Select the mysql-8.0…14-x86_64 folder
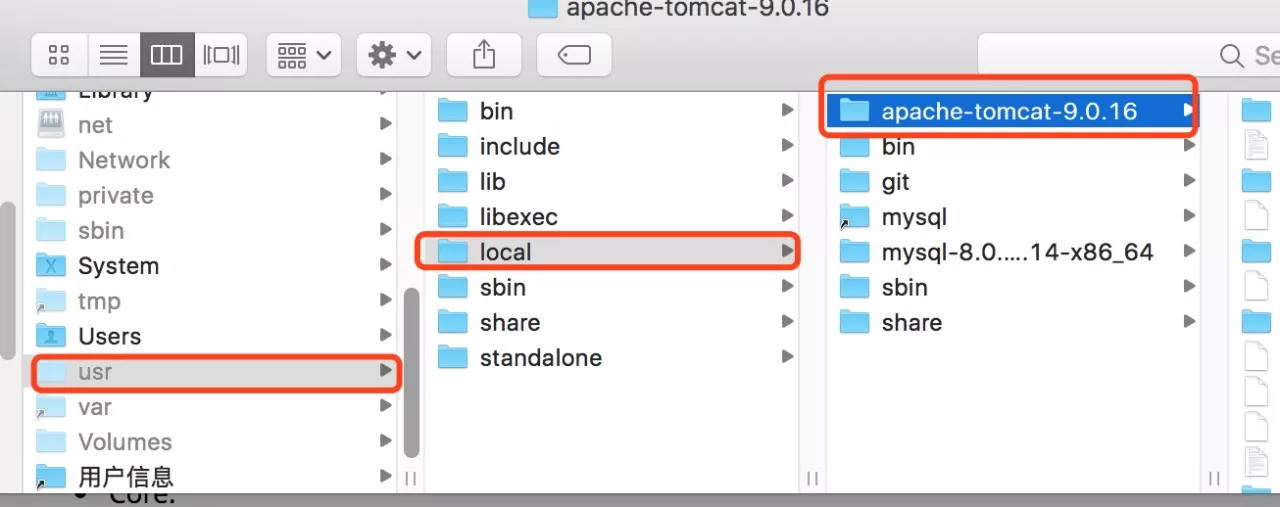 pyautogui.click(x=1013, y=252)
